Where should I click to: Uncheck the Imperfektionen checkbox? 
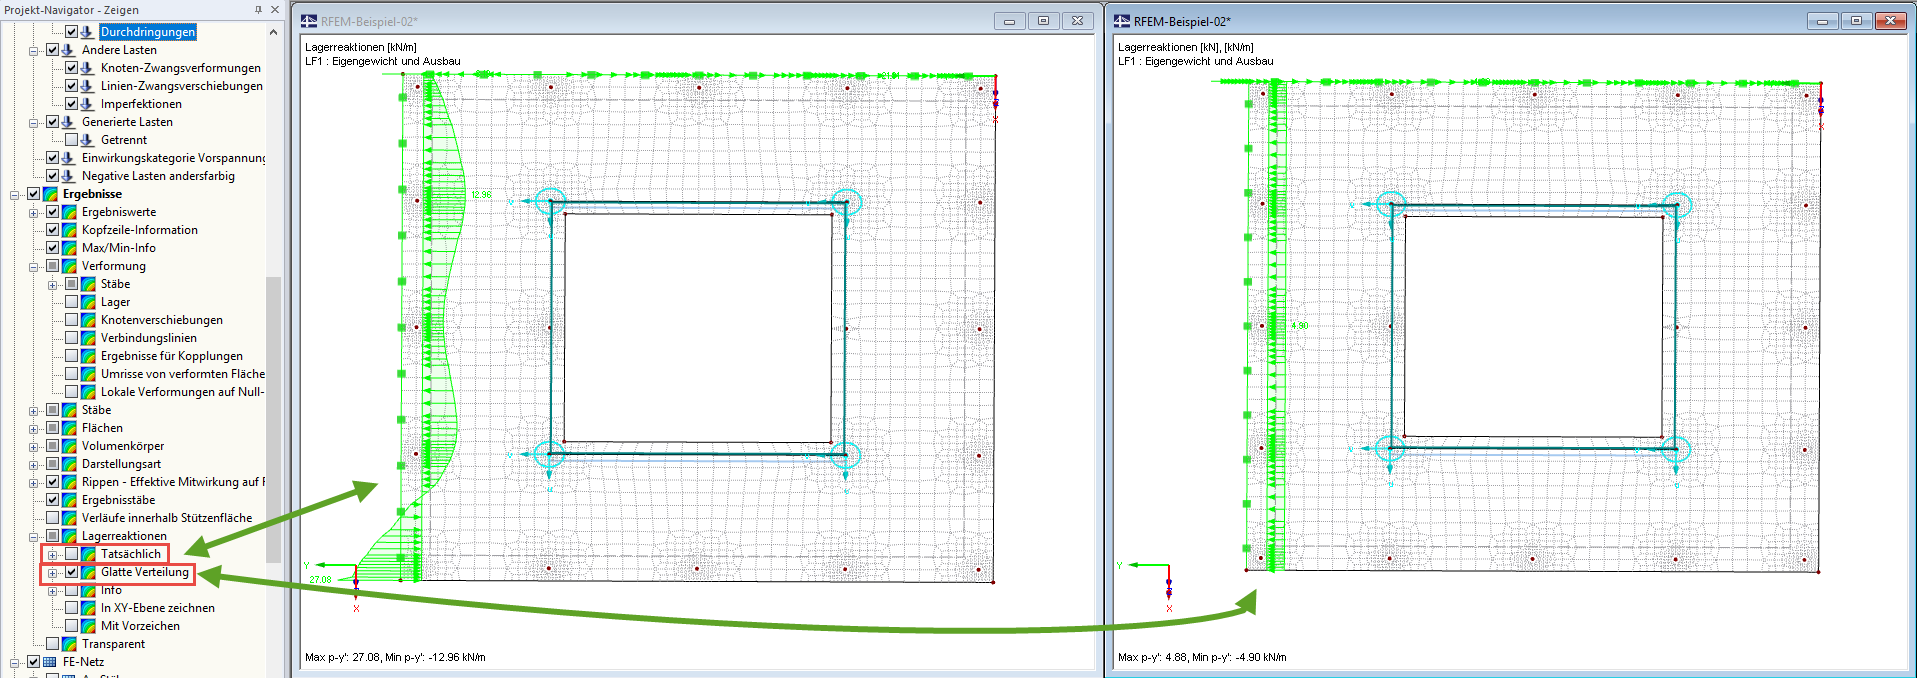pyautogui.click(x=71, y=104)
